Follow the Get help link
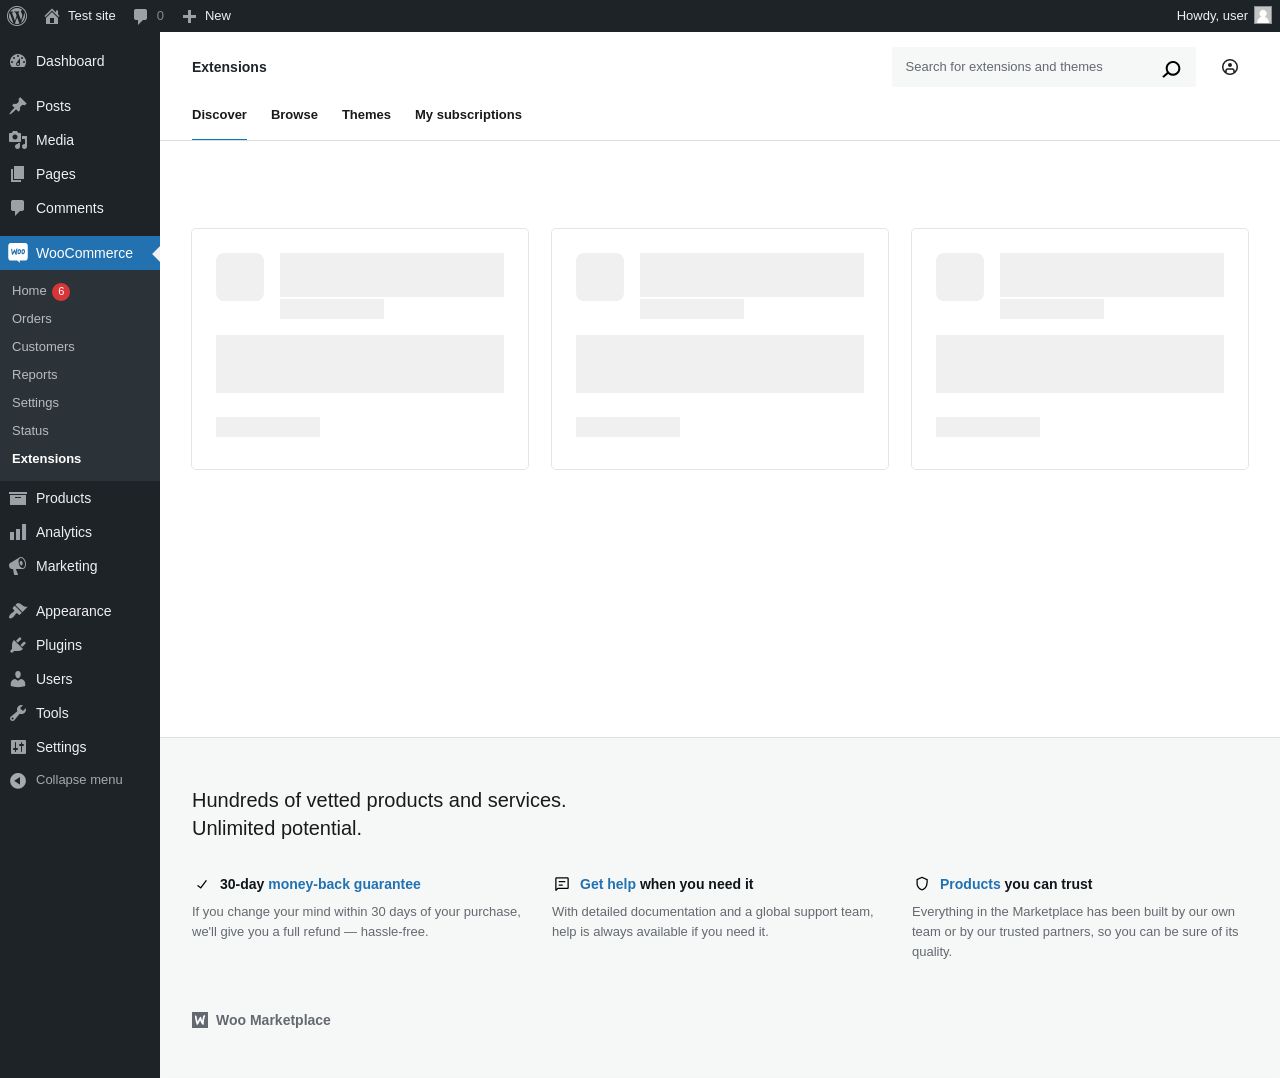Image resolution: width=1280 pixels, height=1078 pixels. point(608,884)
